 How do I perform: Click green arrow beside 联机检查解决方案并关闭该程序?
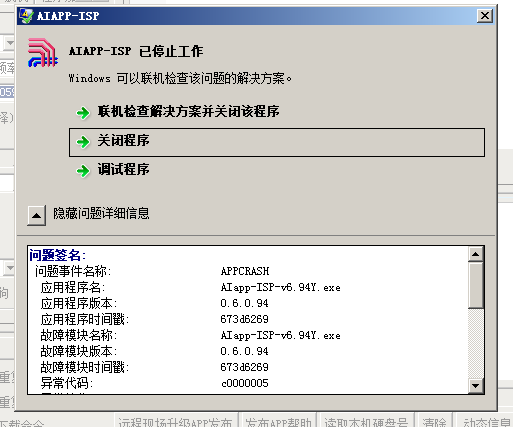click(x=83, y=113)
